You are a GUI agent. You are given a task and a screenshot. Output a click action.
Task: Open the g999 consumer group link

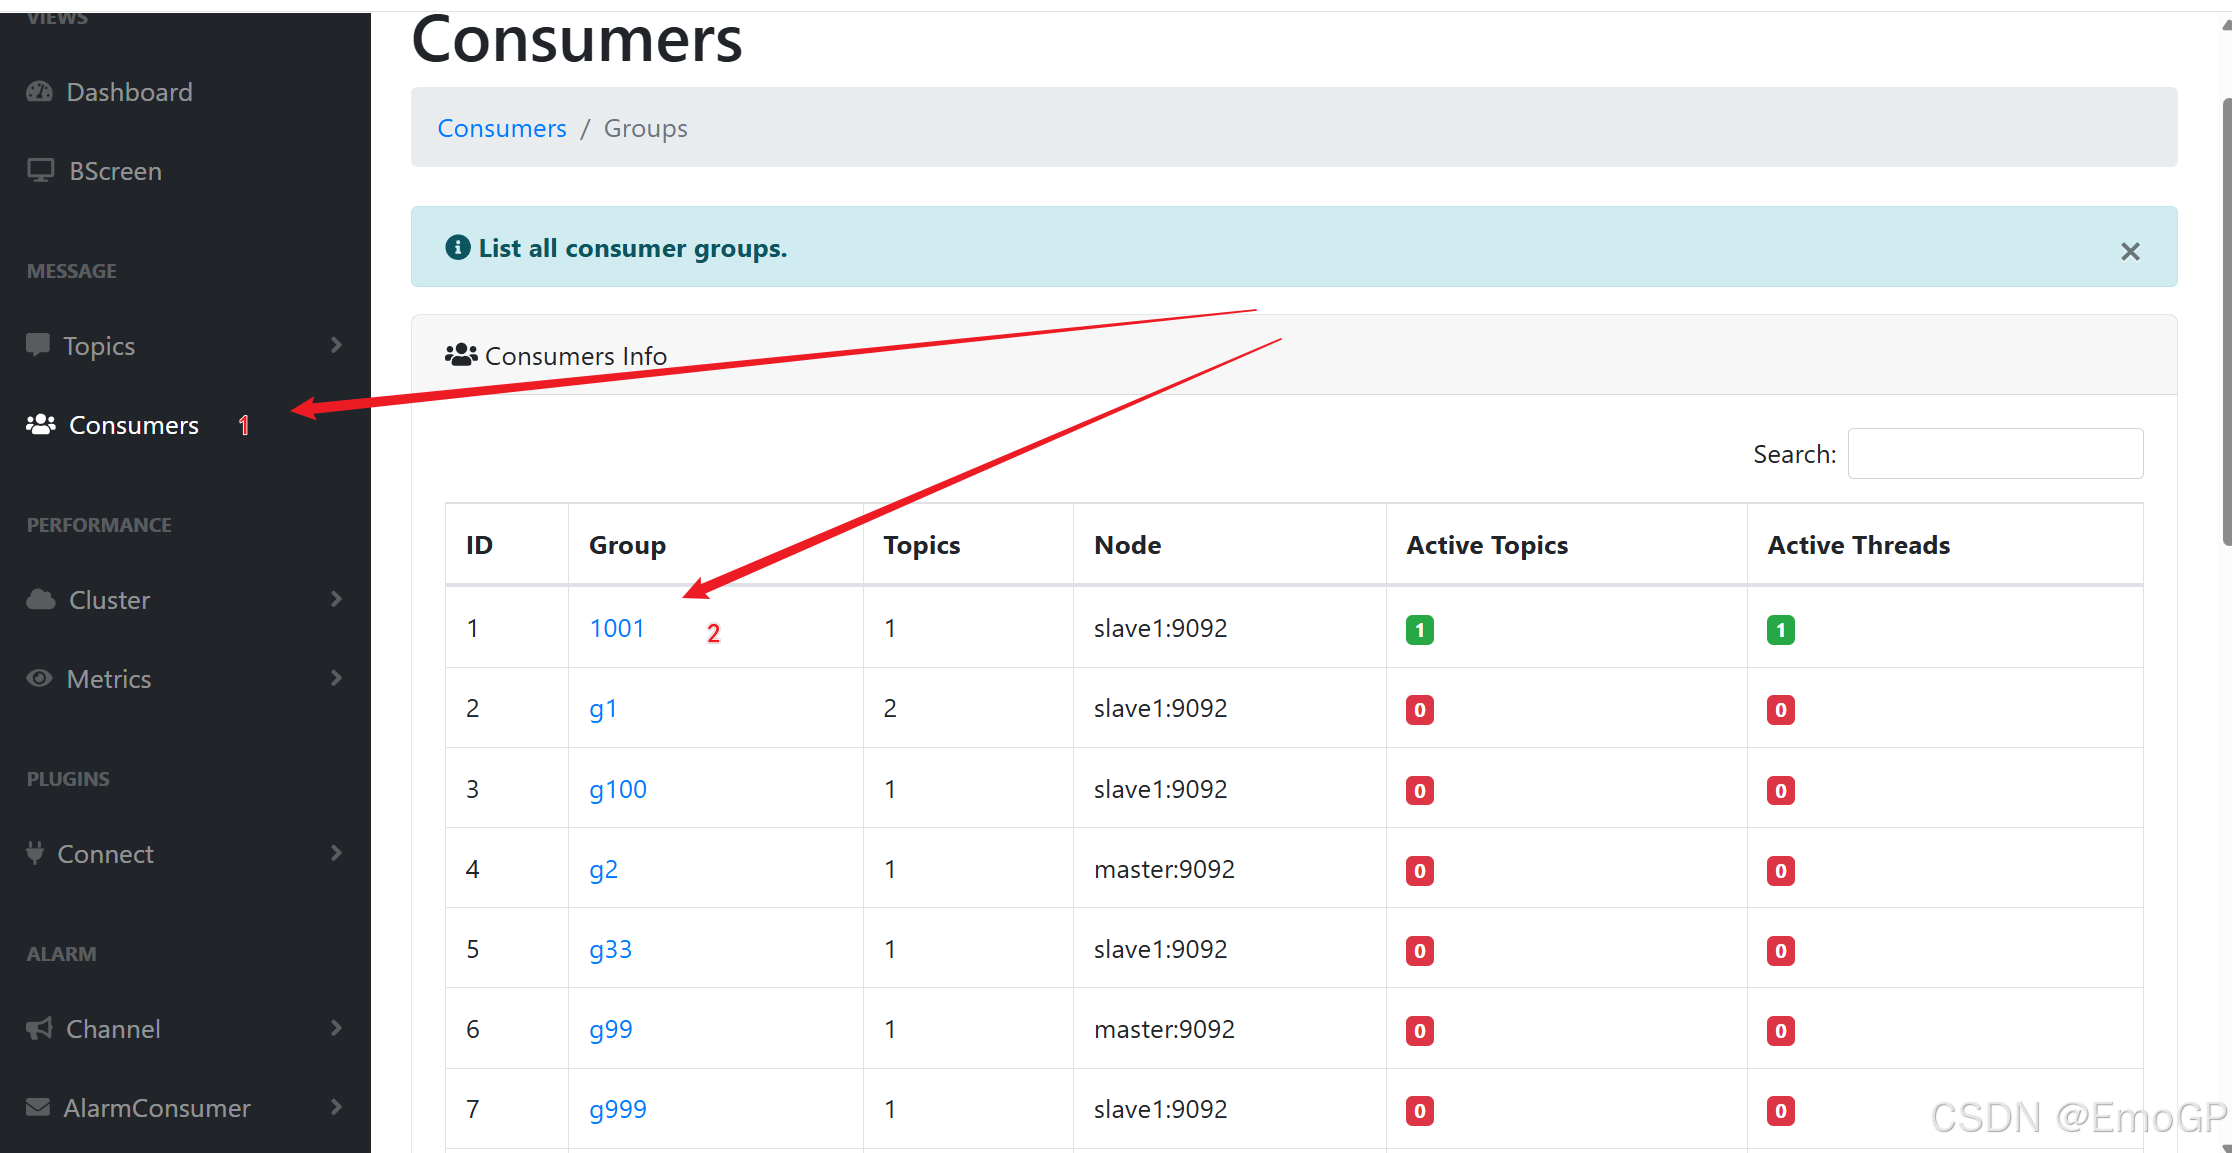[617, 1109]
